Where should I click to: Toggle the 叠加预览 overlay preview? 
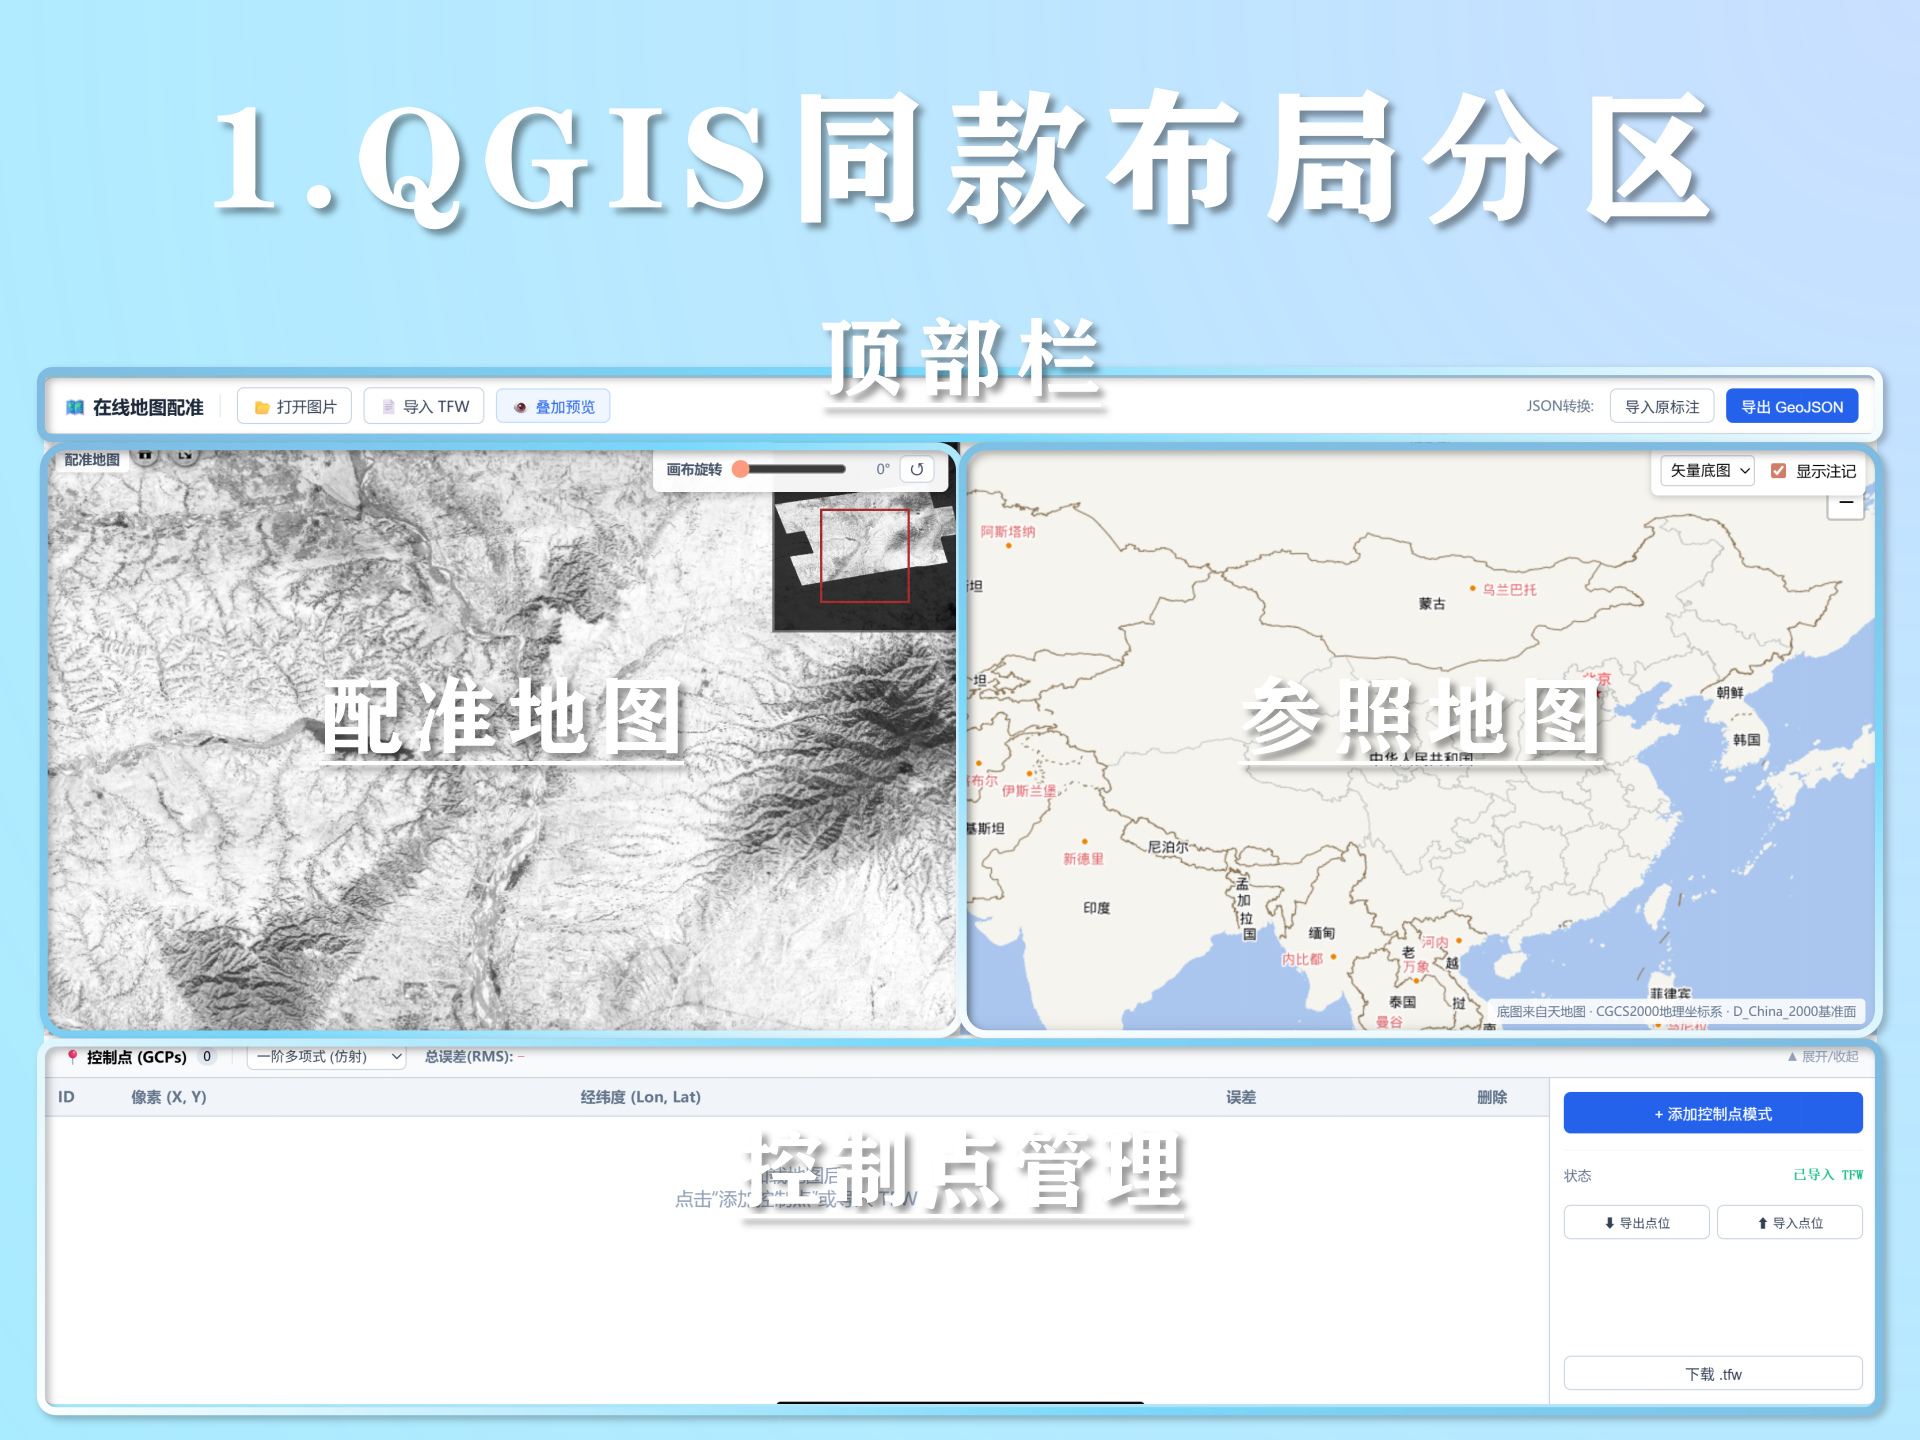tap(553, 406)
